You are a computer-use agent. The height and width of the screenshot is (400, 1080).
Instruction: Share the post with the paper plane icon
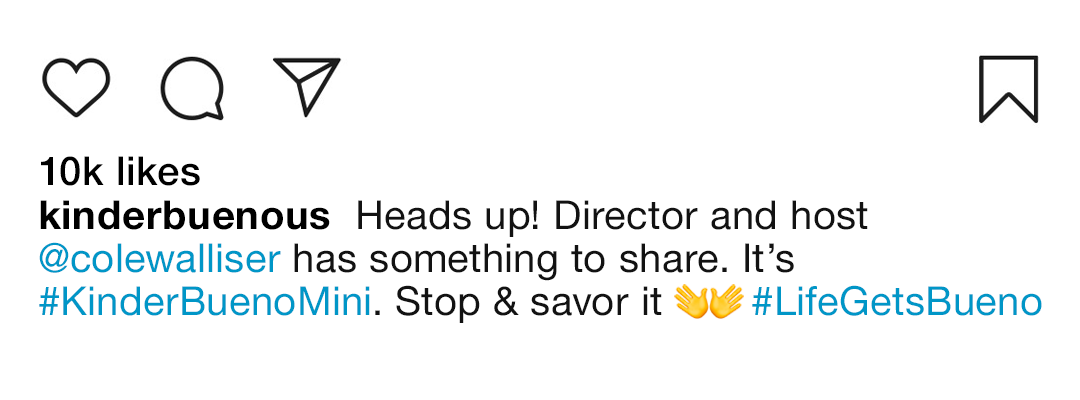point(306,85)
